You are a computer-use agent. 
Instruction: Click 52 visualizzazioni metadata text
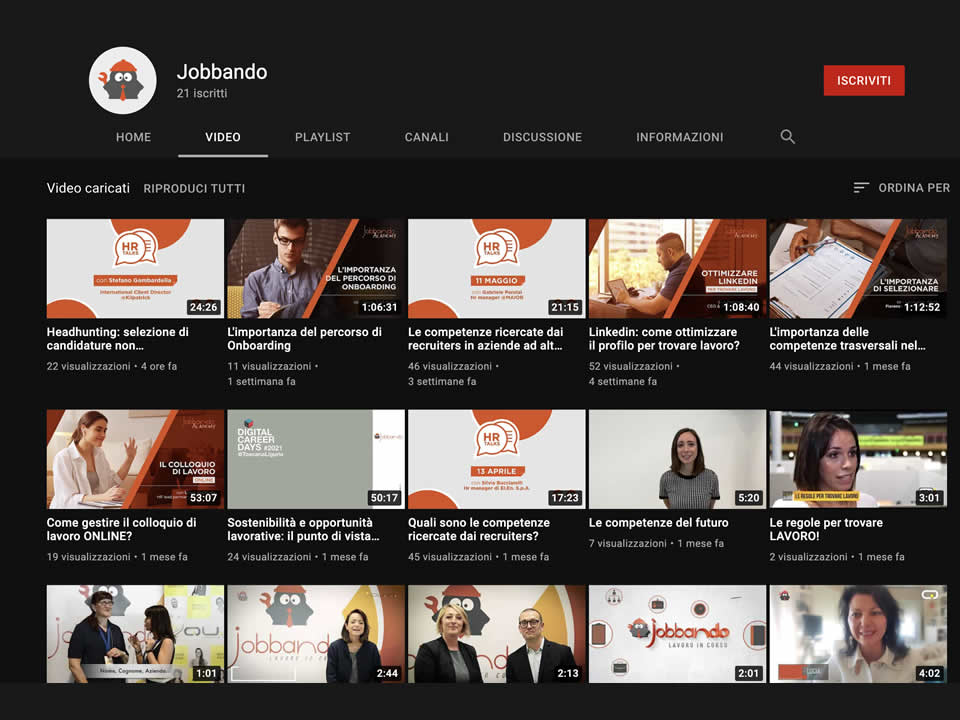tap(631, 366)
